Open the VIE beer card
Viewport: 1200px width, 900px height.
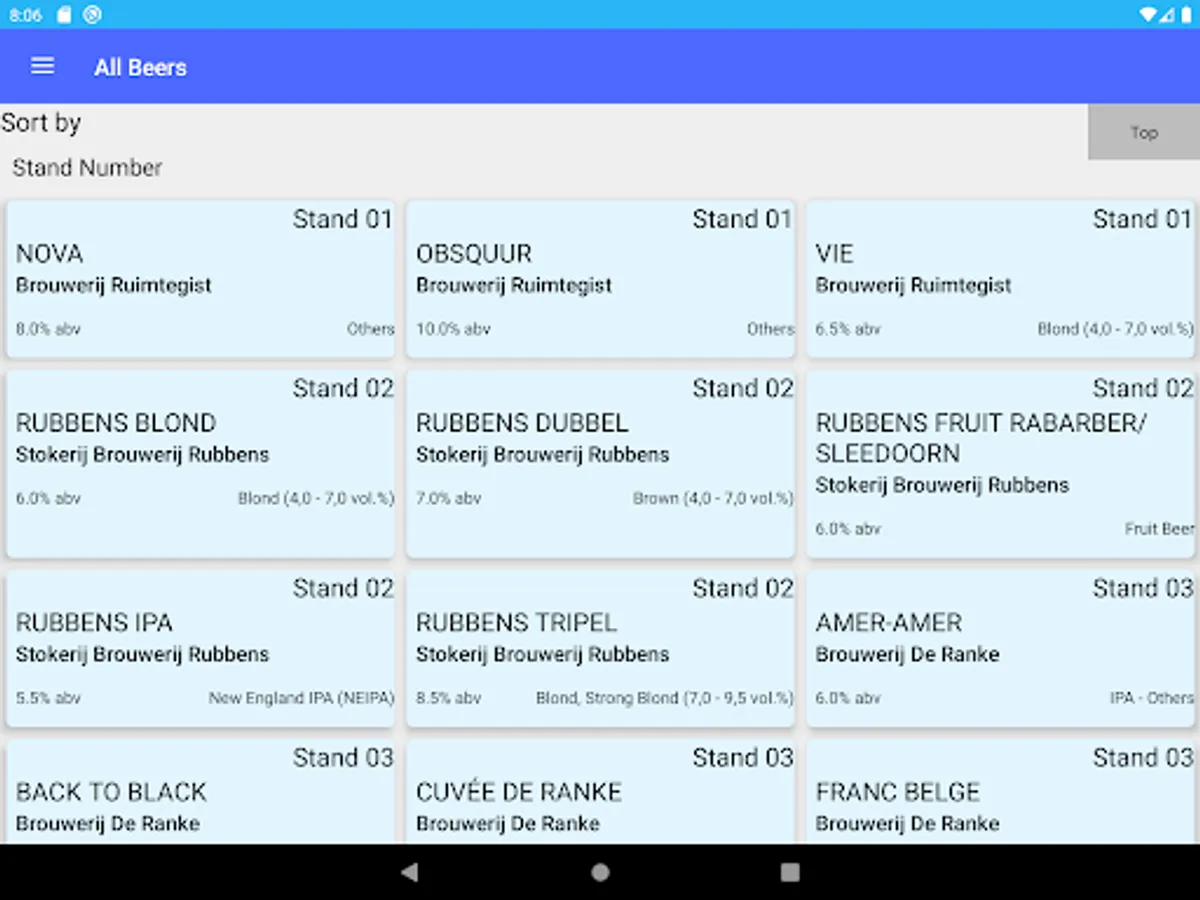click(1003, 279)
